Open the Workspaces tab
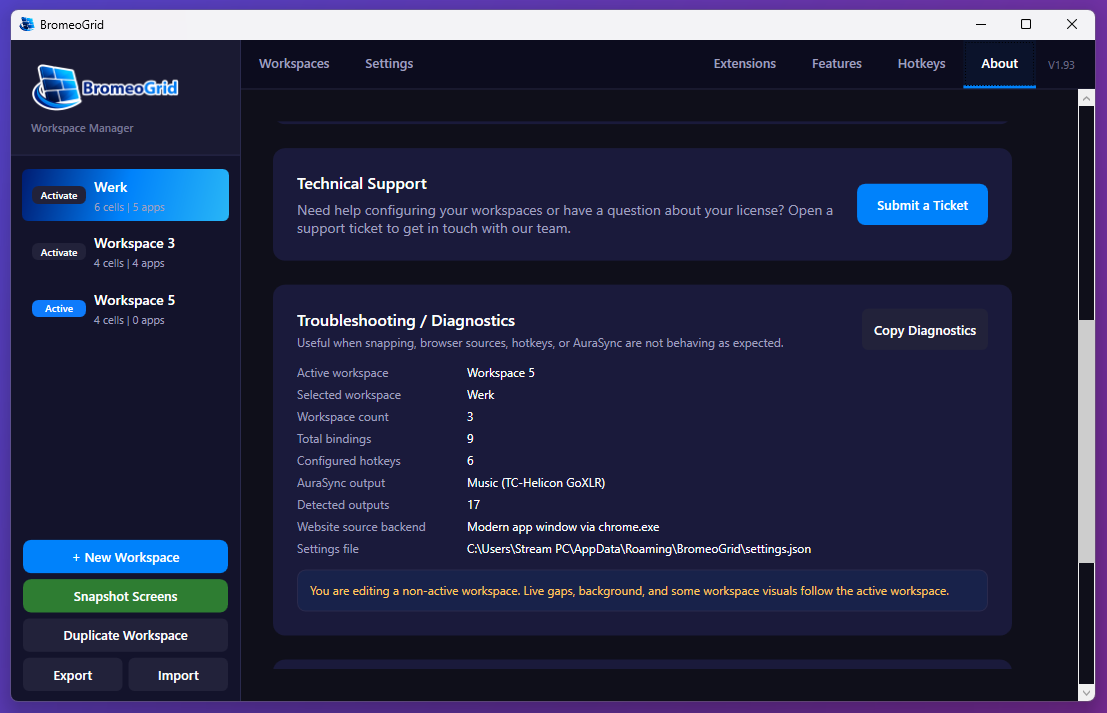Screen dimensions: 1107x713 294,64
